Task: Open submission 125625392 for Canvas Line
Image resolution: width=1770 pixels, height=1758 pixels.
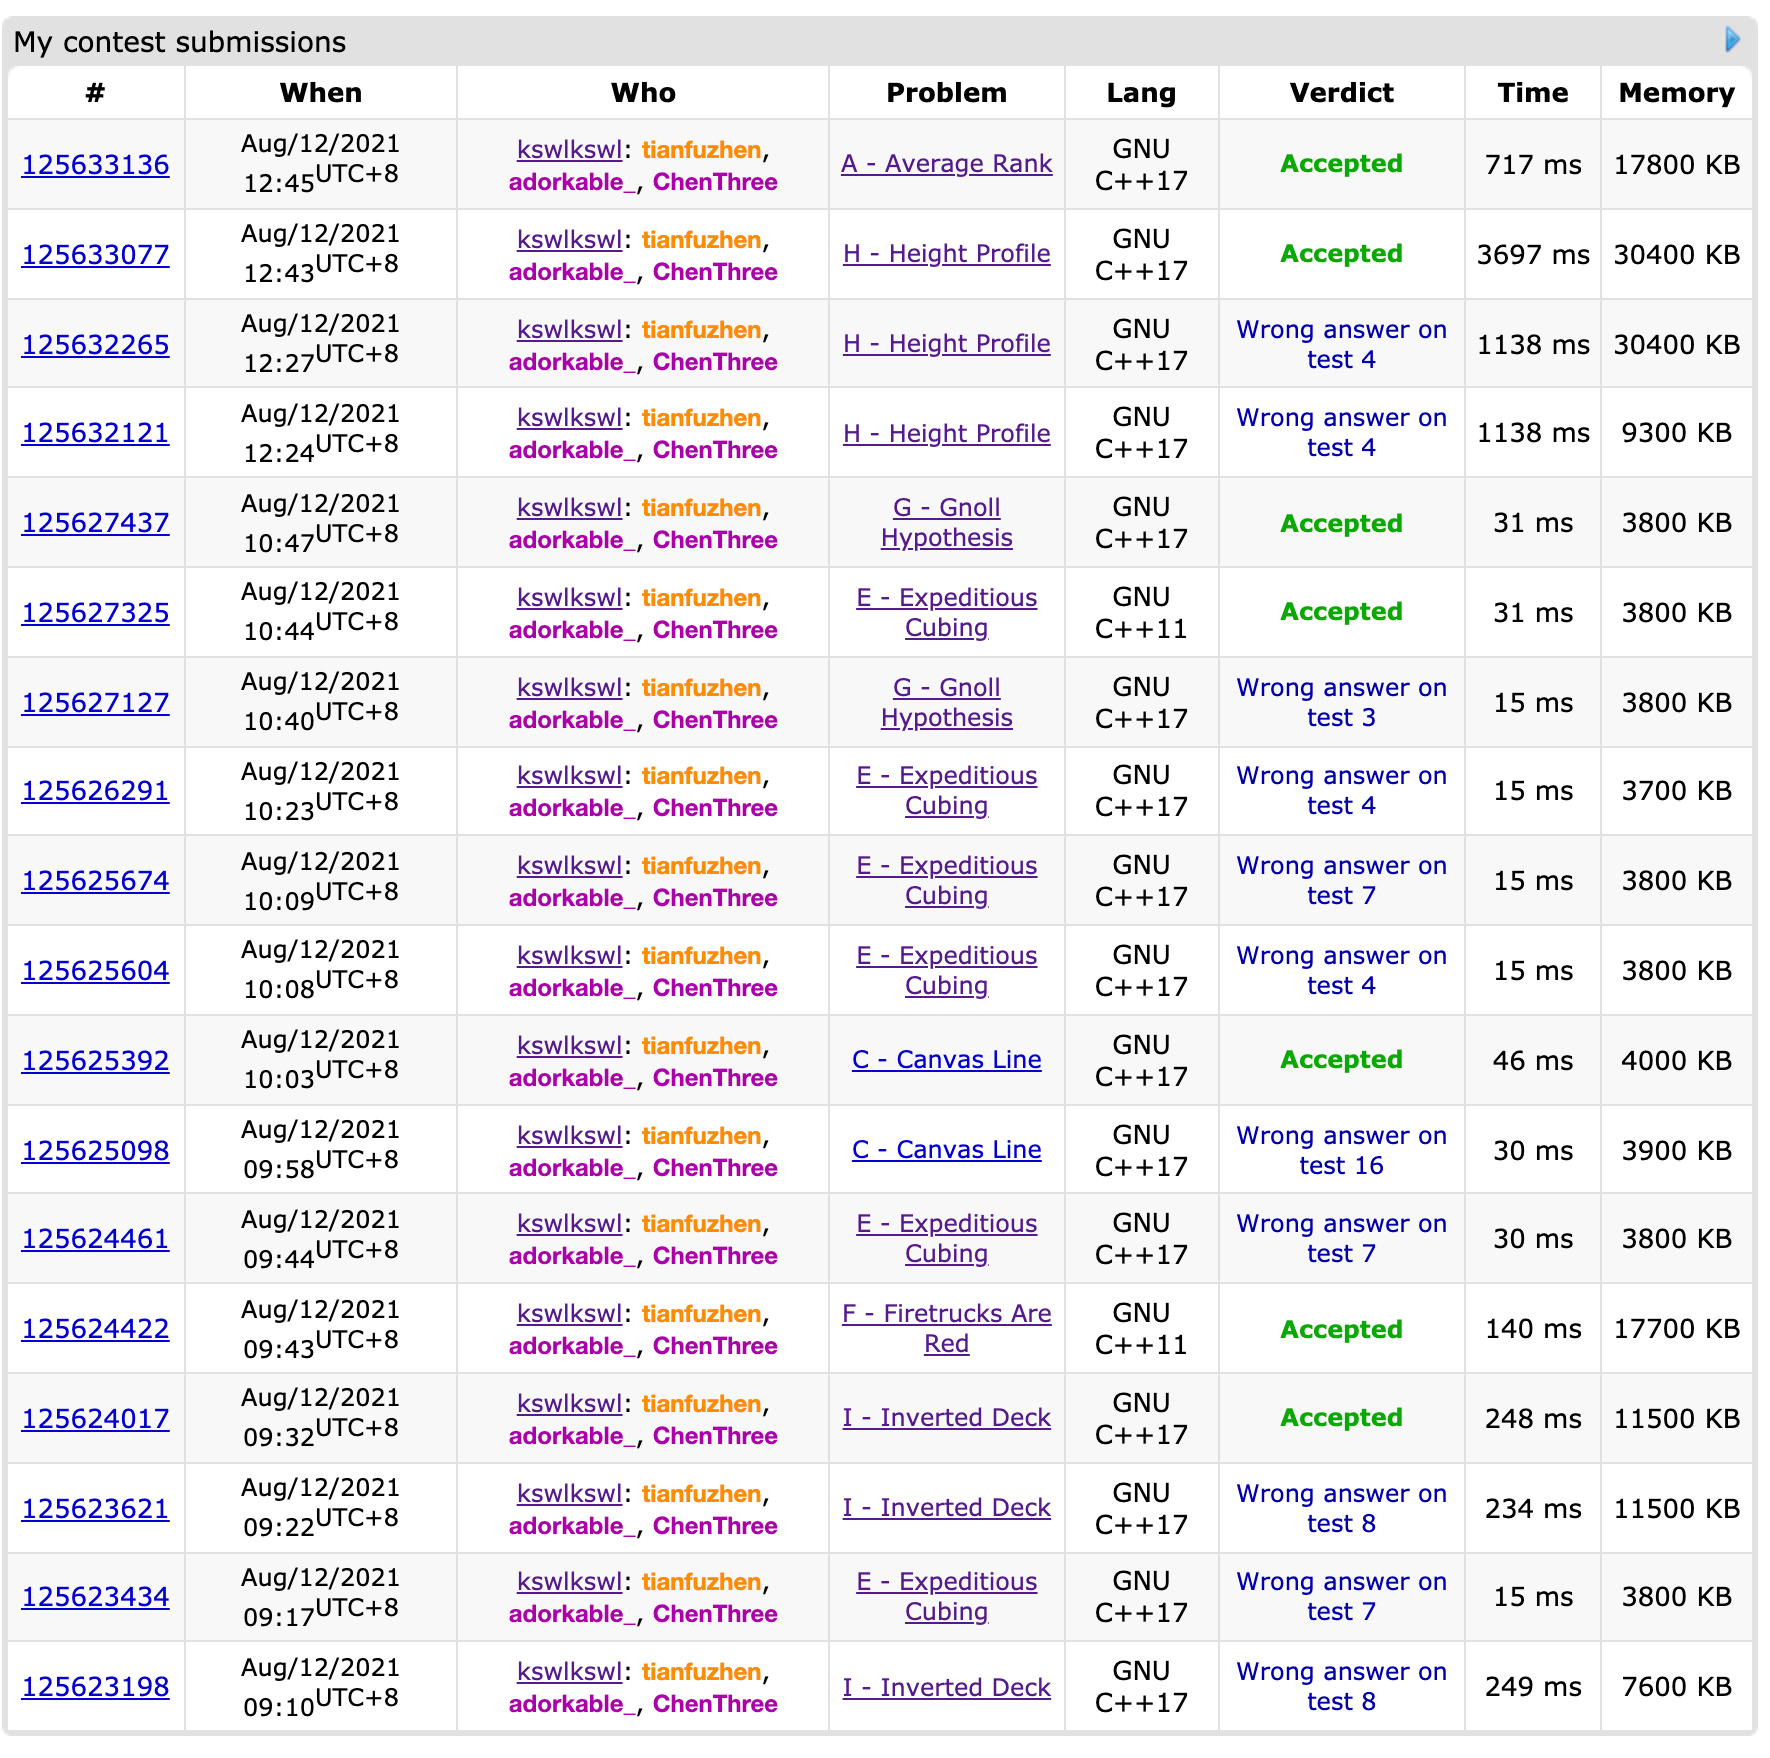Action: [x=96, y=1061]
